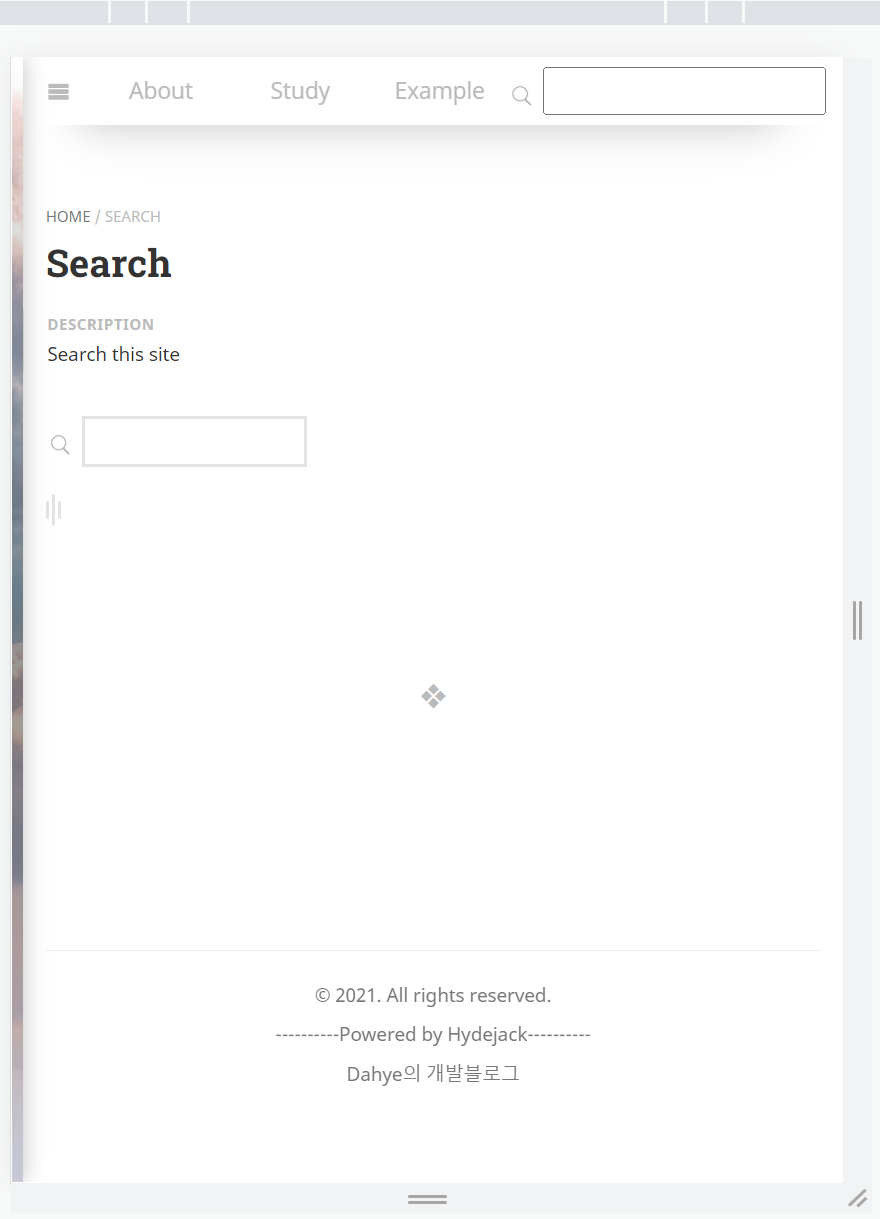The image size is (880, 1219).
Task: Click the diagonal corner resize grip
Action: point(858,1198)
